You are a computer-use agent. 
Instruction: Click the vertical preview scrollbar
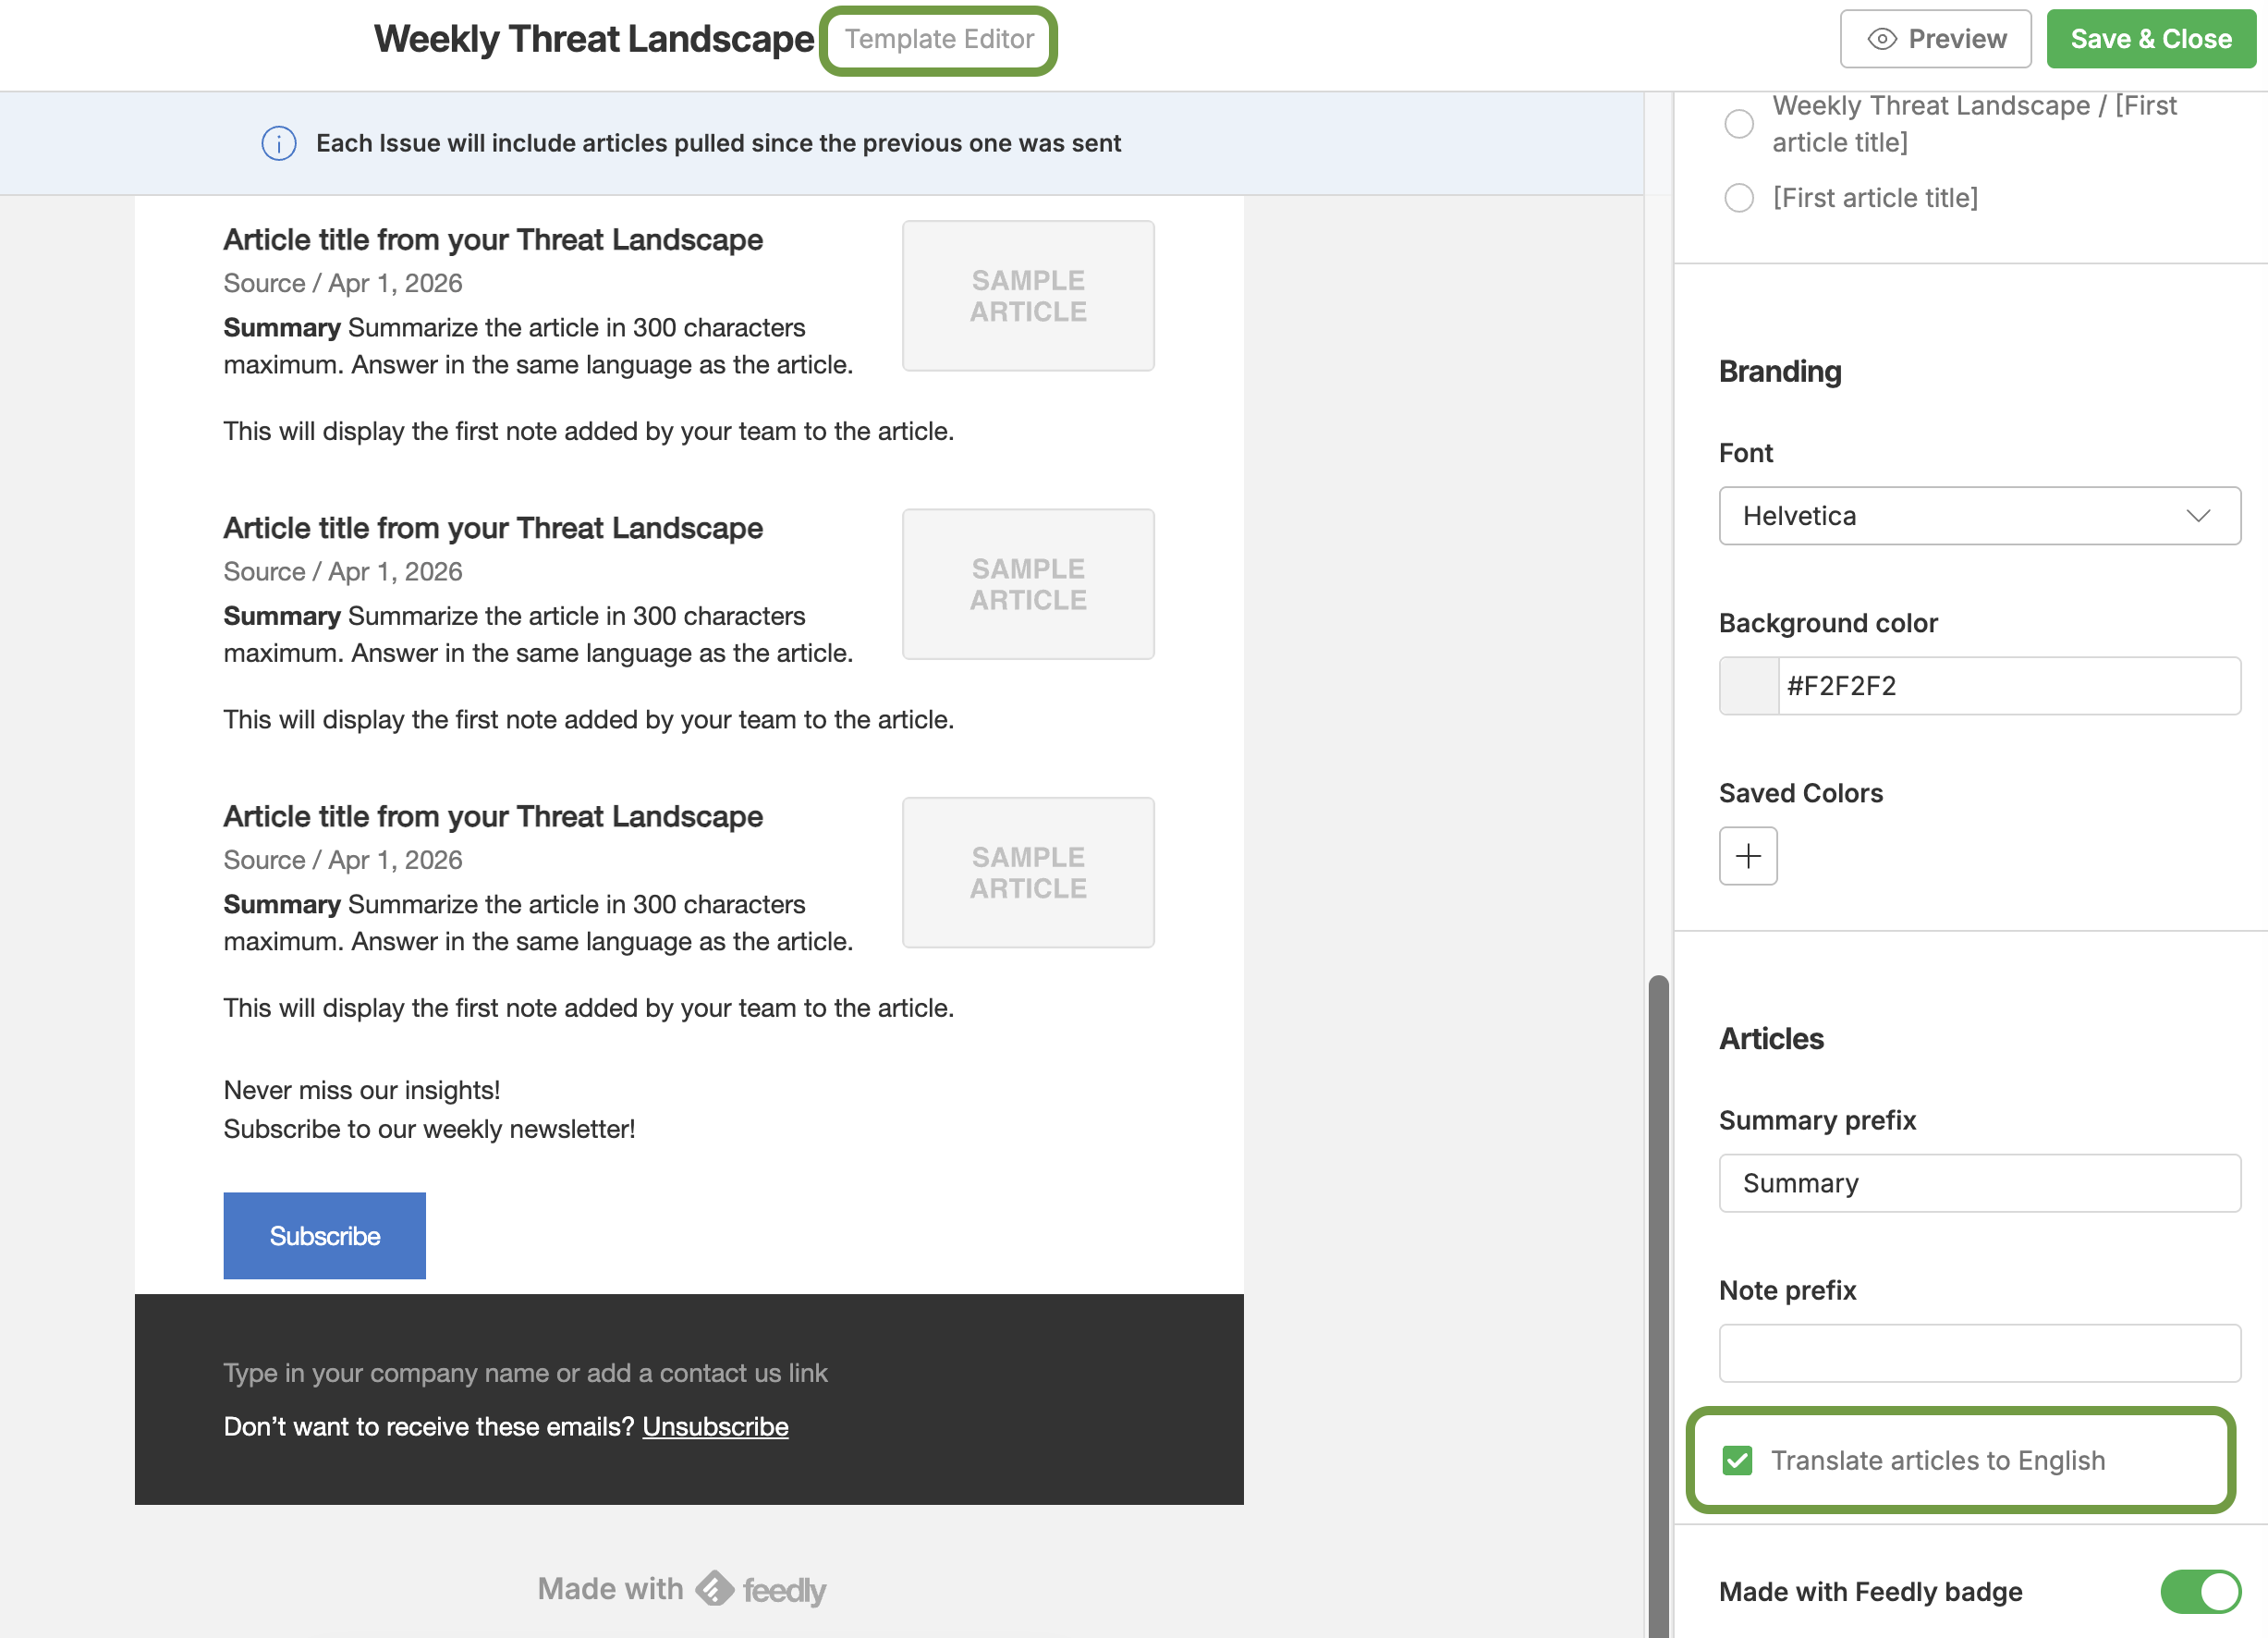pos(1658,1300)
